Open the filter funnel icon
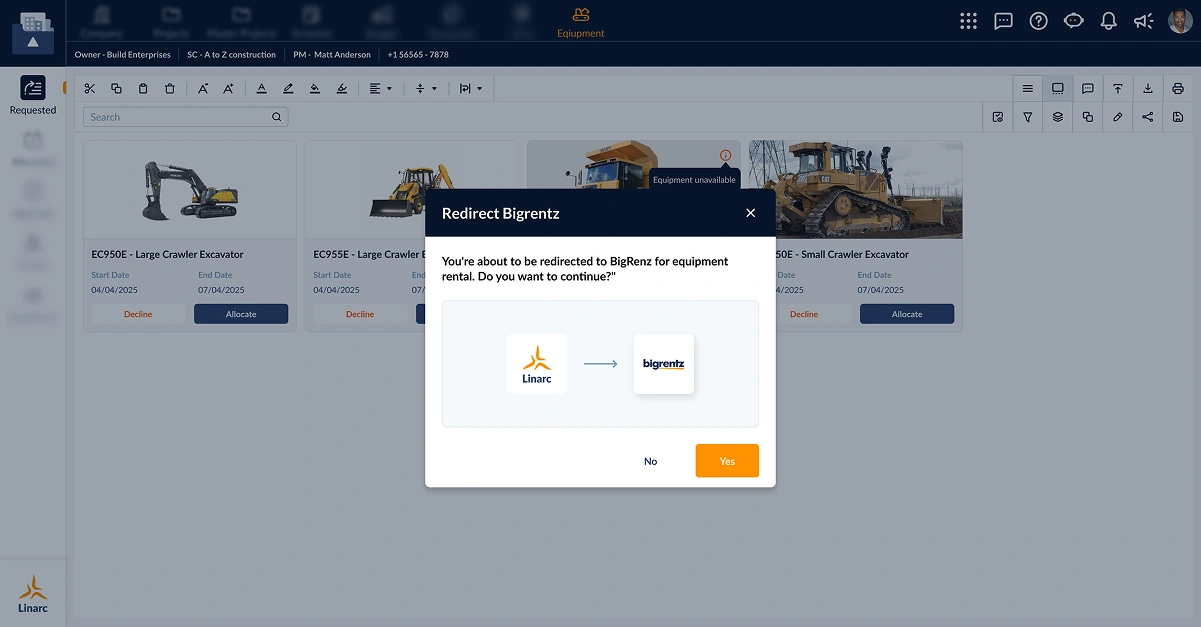This screenshot has width=1201, height=627. tap(1027, 117)
